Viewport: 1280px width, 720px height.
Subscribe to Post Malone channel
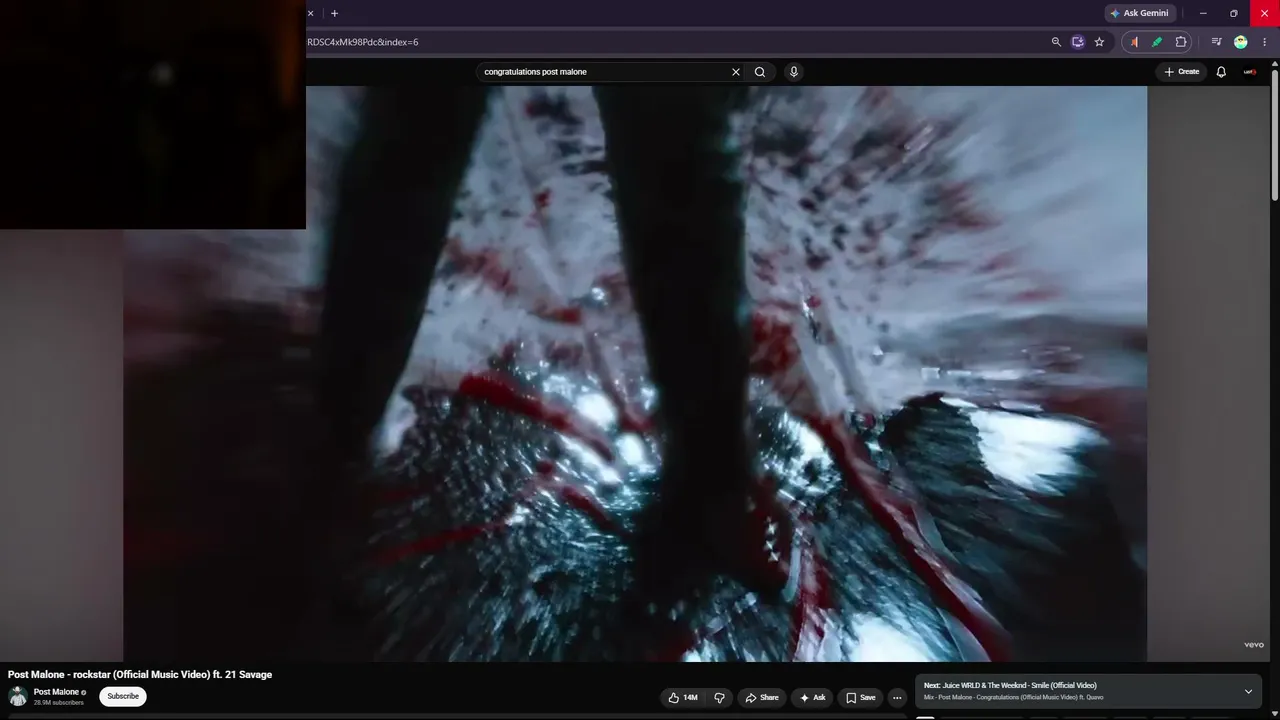[x=123, y=696]
